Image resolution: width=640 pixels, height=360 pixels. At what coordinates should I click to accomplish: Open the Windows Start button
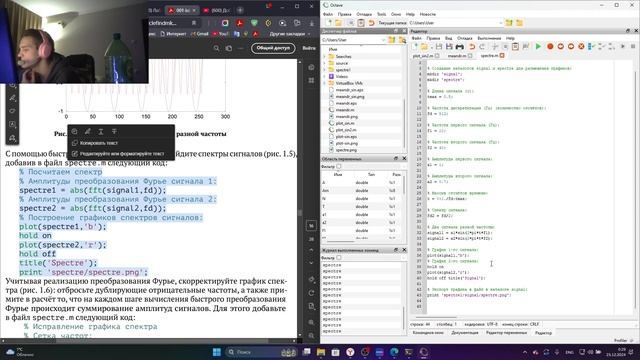coord(217,352)
